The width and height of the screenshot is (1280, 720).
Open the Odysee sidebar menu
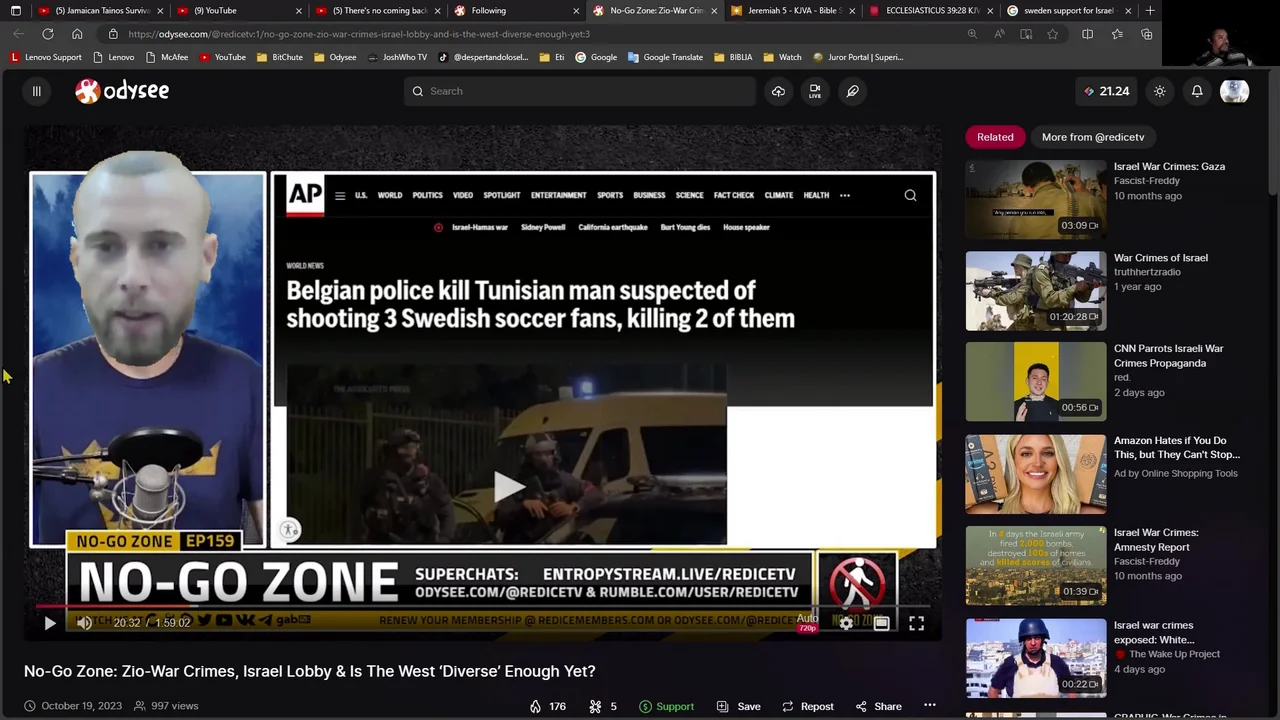(x=36, y=91)
